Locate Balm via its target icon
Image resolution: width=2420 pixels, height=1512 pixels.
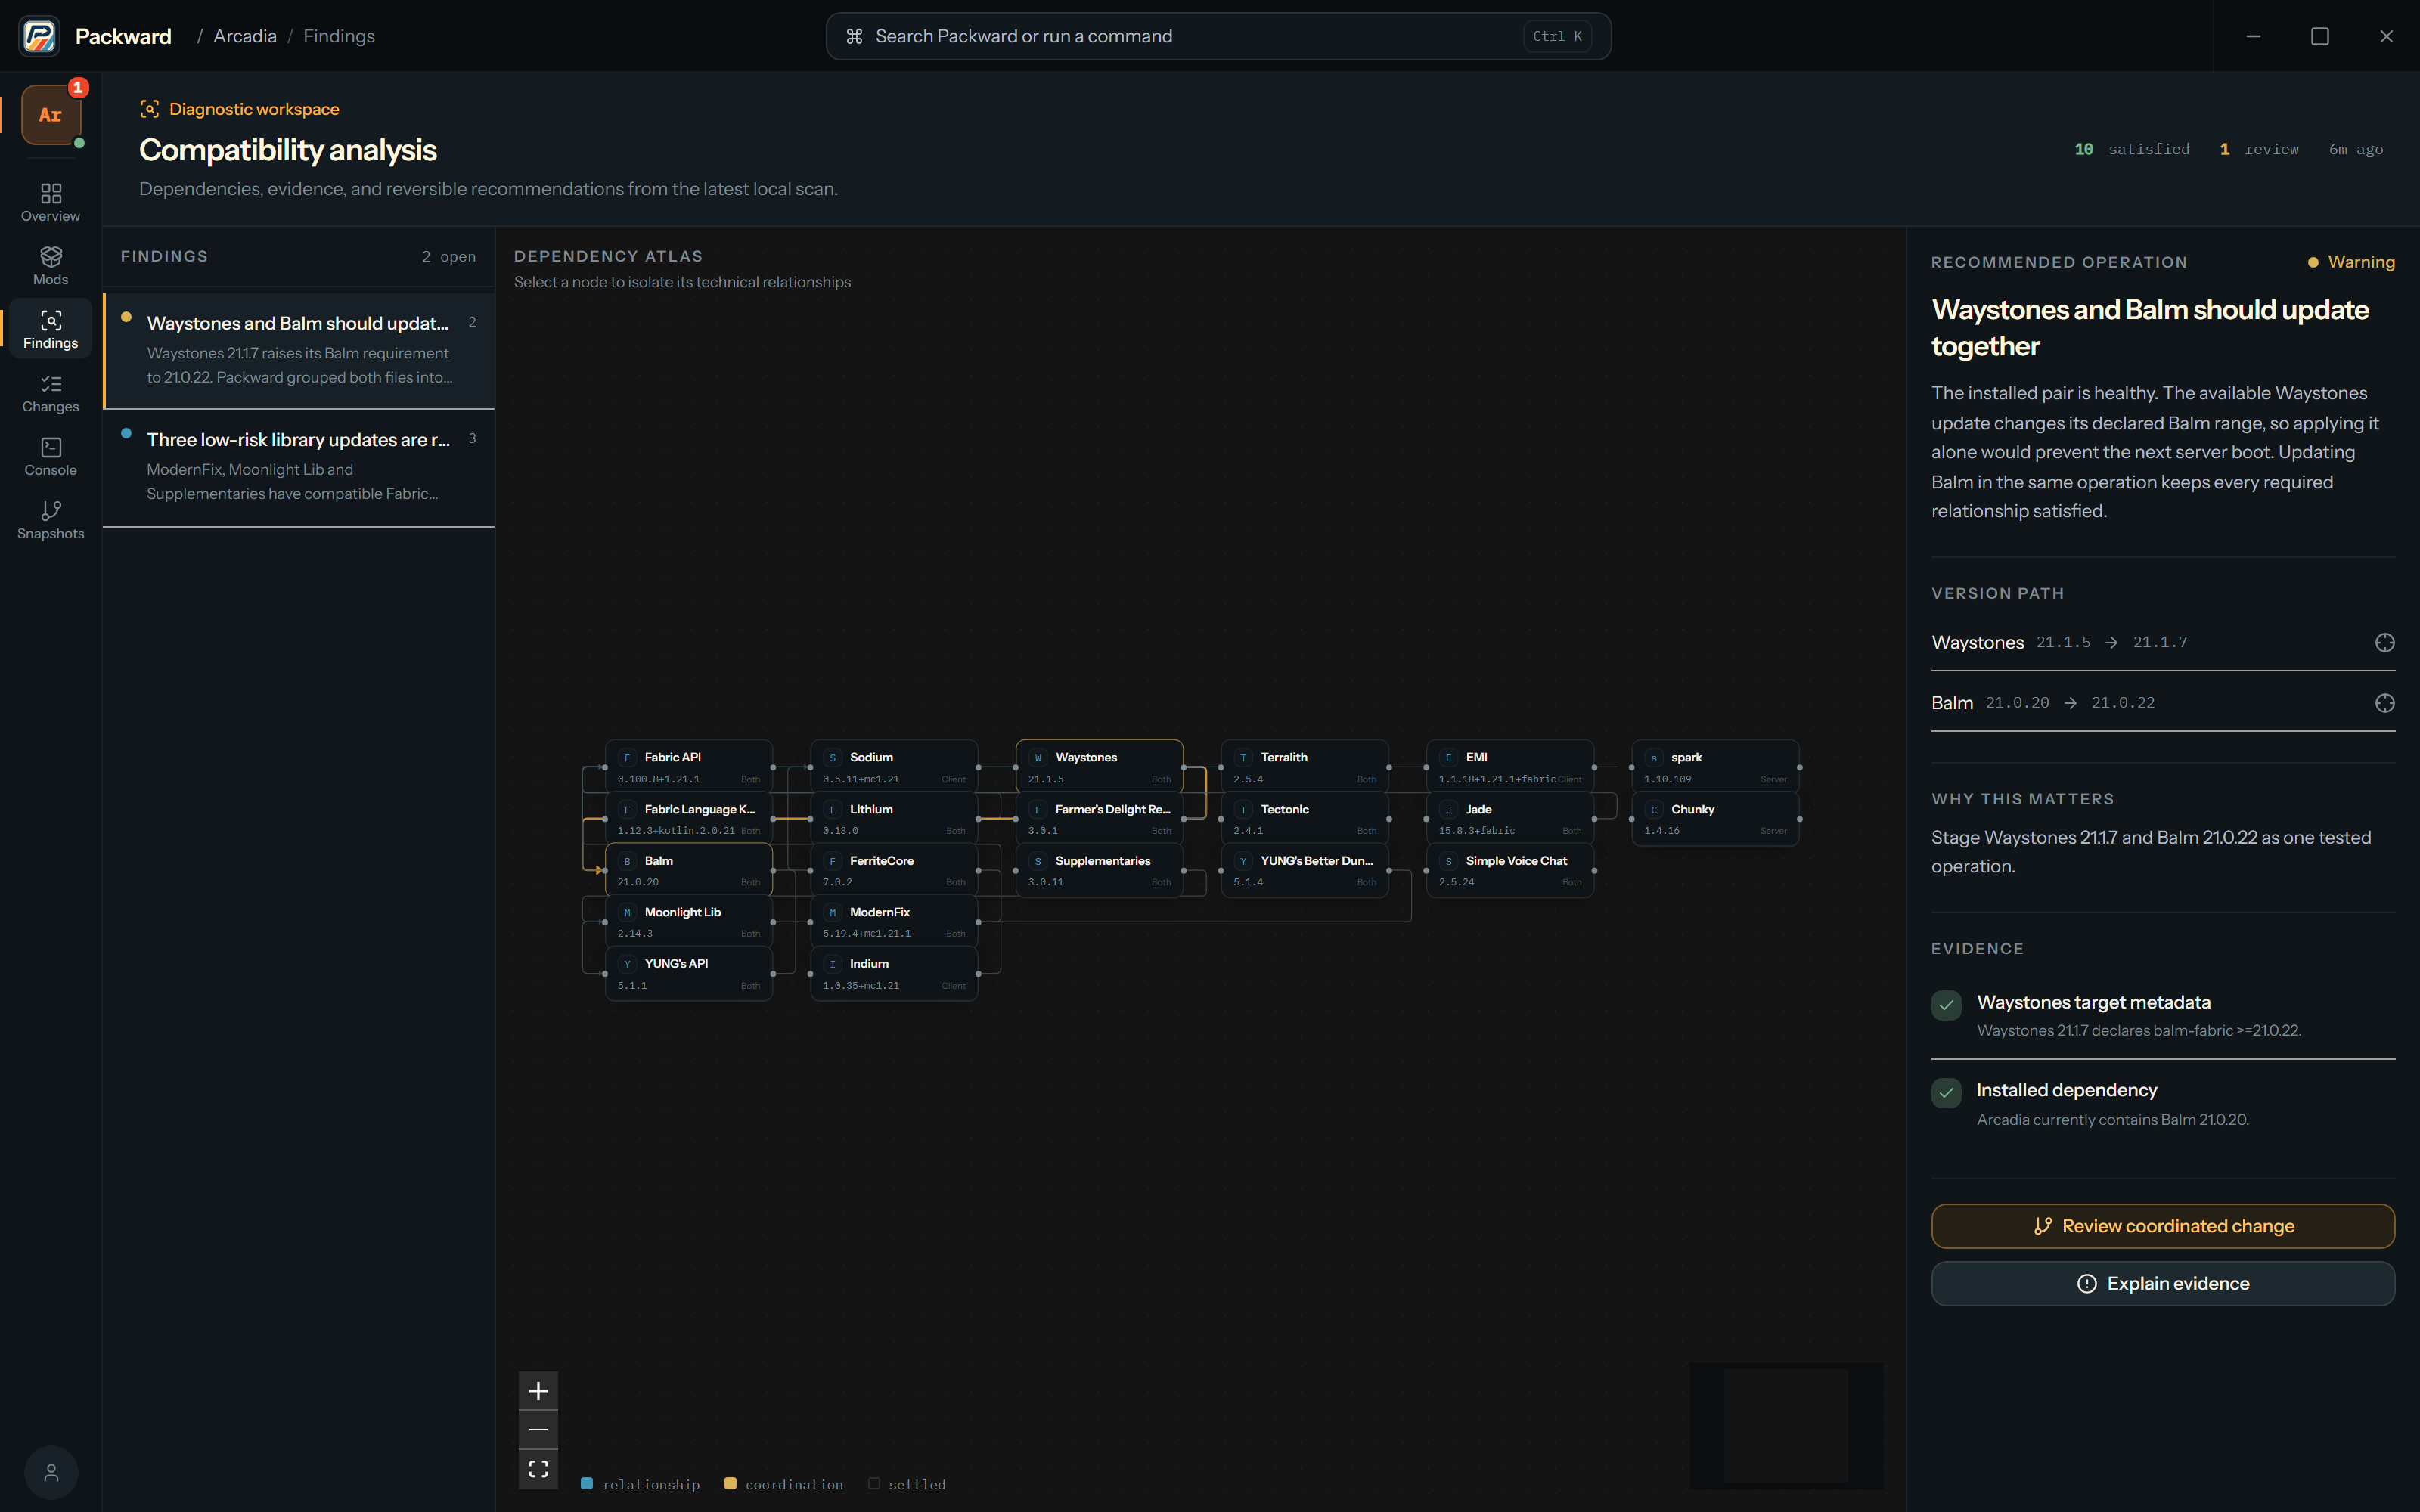click(x=2384, y=703)
